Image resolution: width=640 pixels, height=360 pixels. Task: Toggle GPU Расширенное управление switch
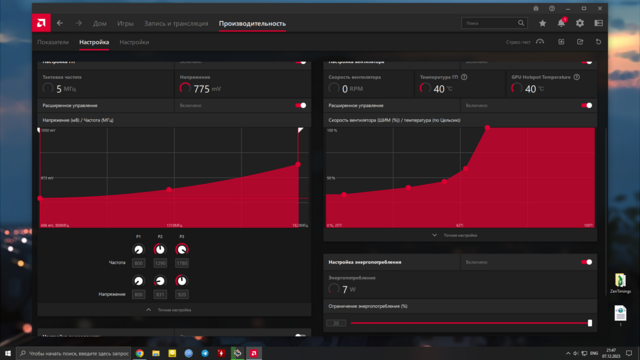tap(301, 105)
